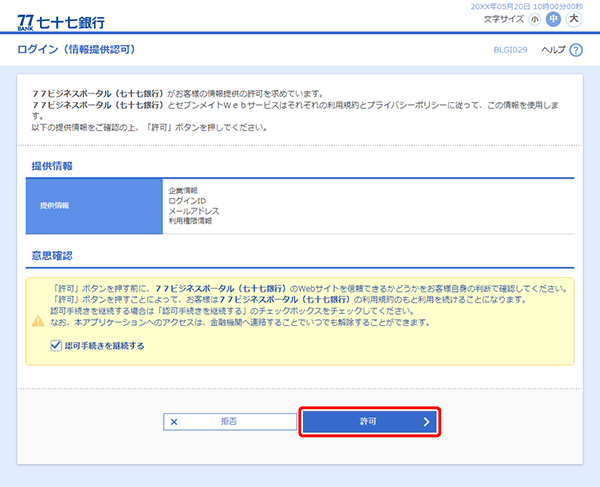Click the 拒否 button
This screenshot has width=600, height=487.
point(230,422)
